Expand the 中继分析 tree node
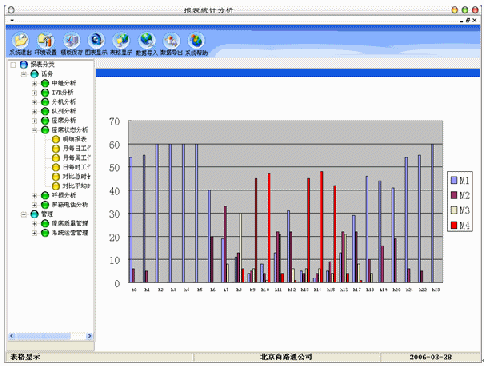 [34, 83]
